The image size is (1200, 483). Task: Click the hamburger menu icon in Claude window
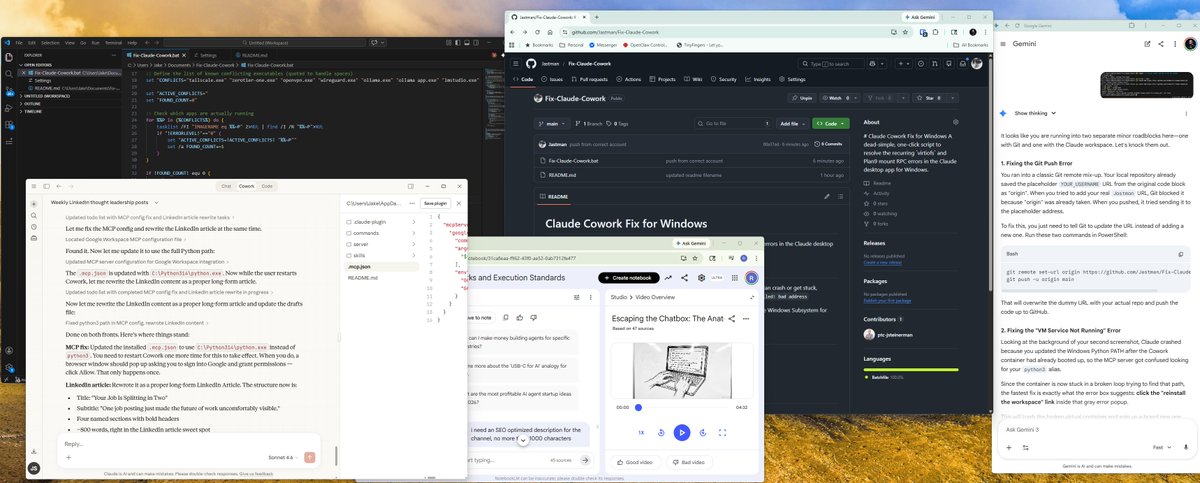click(34, 186)
